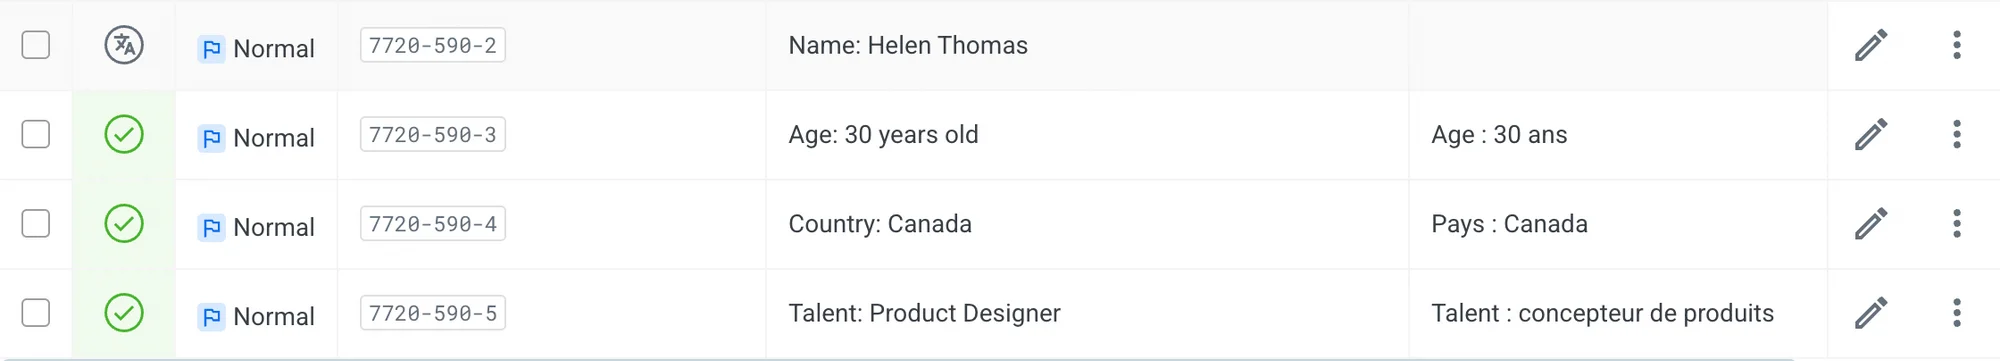This screenshot has width=2000, height=361.
Task: Open more options menu for Helen Thomas row
Action: [x=1957, y=45]
